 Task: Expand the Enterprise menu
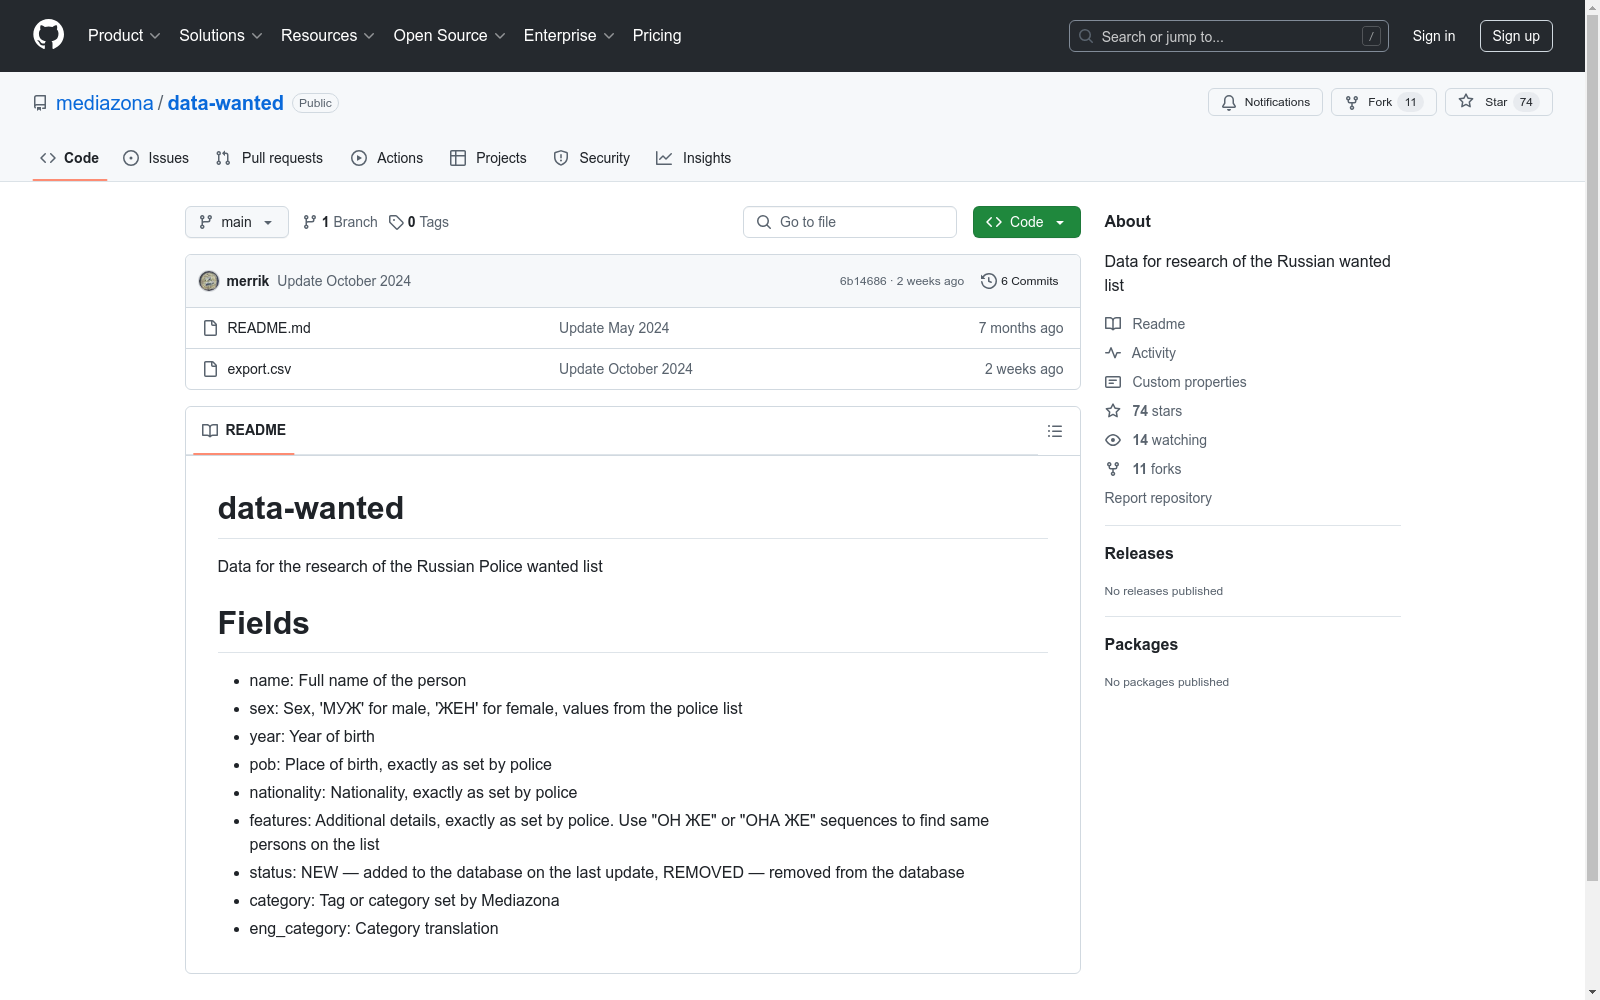[569, 36]
